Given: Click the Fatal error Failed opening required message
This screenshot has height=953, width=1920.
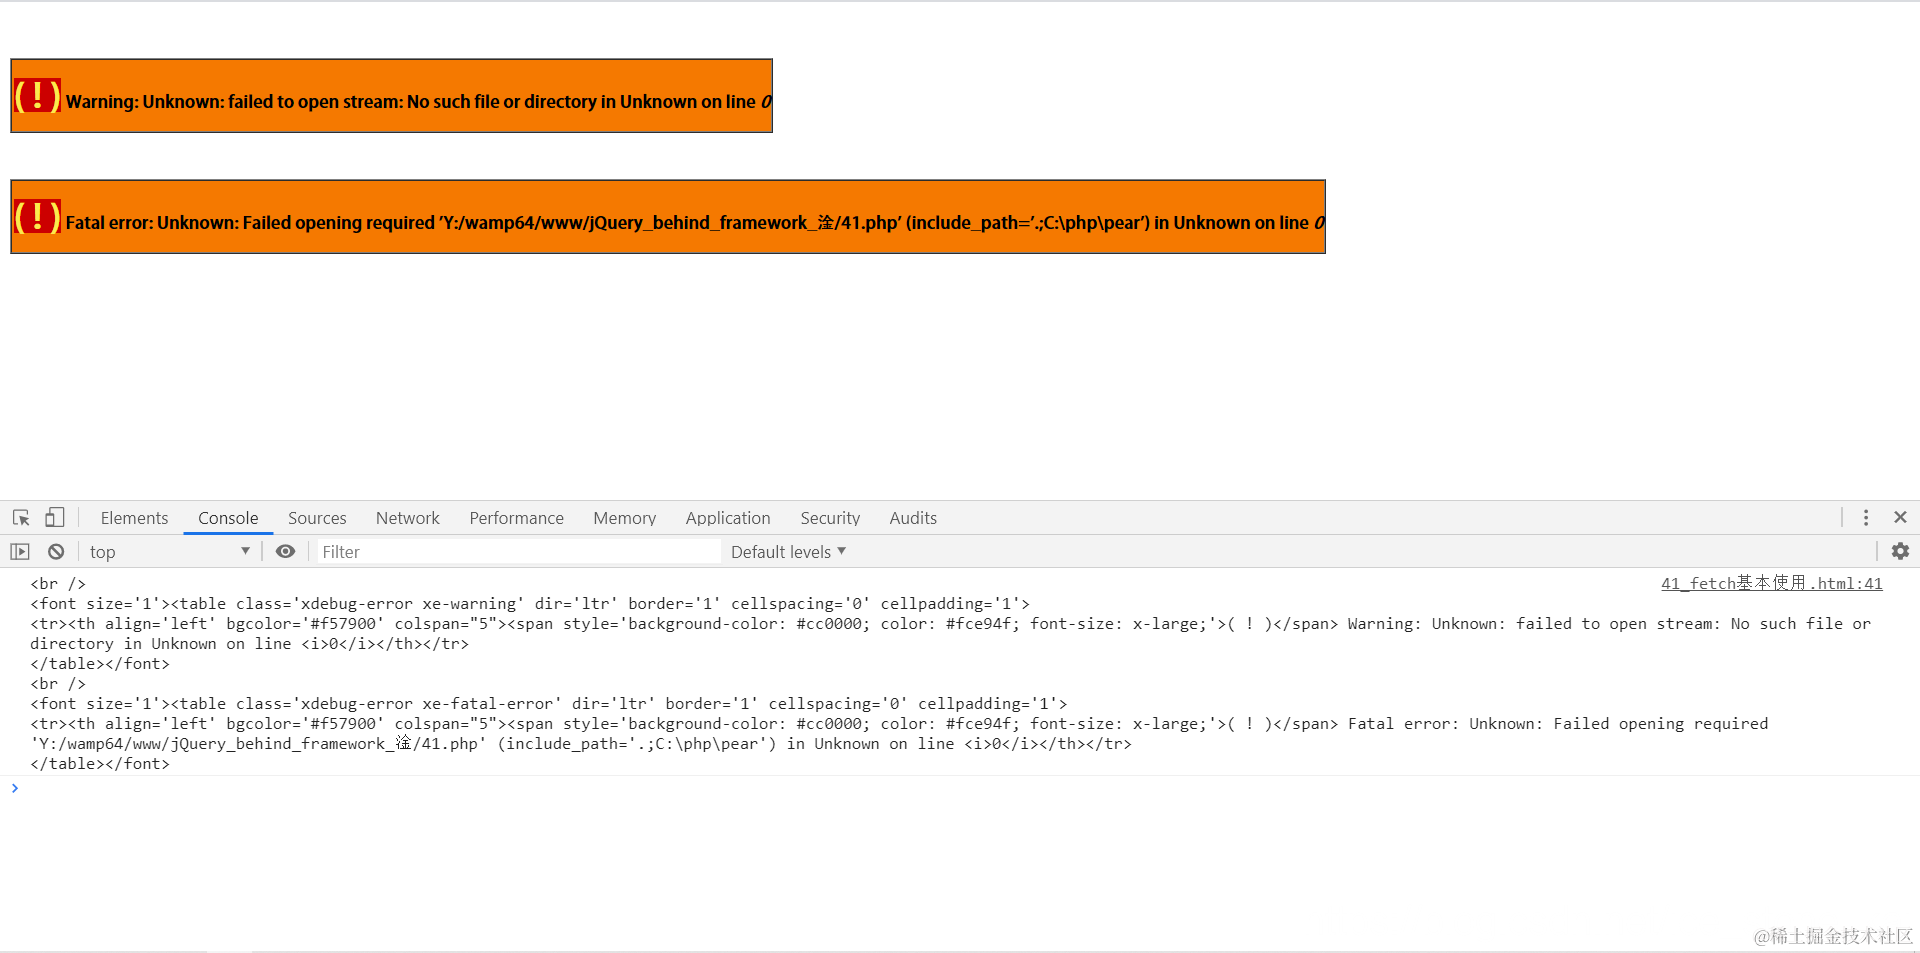Looking at the screenshot, I should coord(695,223).
